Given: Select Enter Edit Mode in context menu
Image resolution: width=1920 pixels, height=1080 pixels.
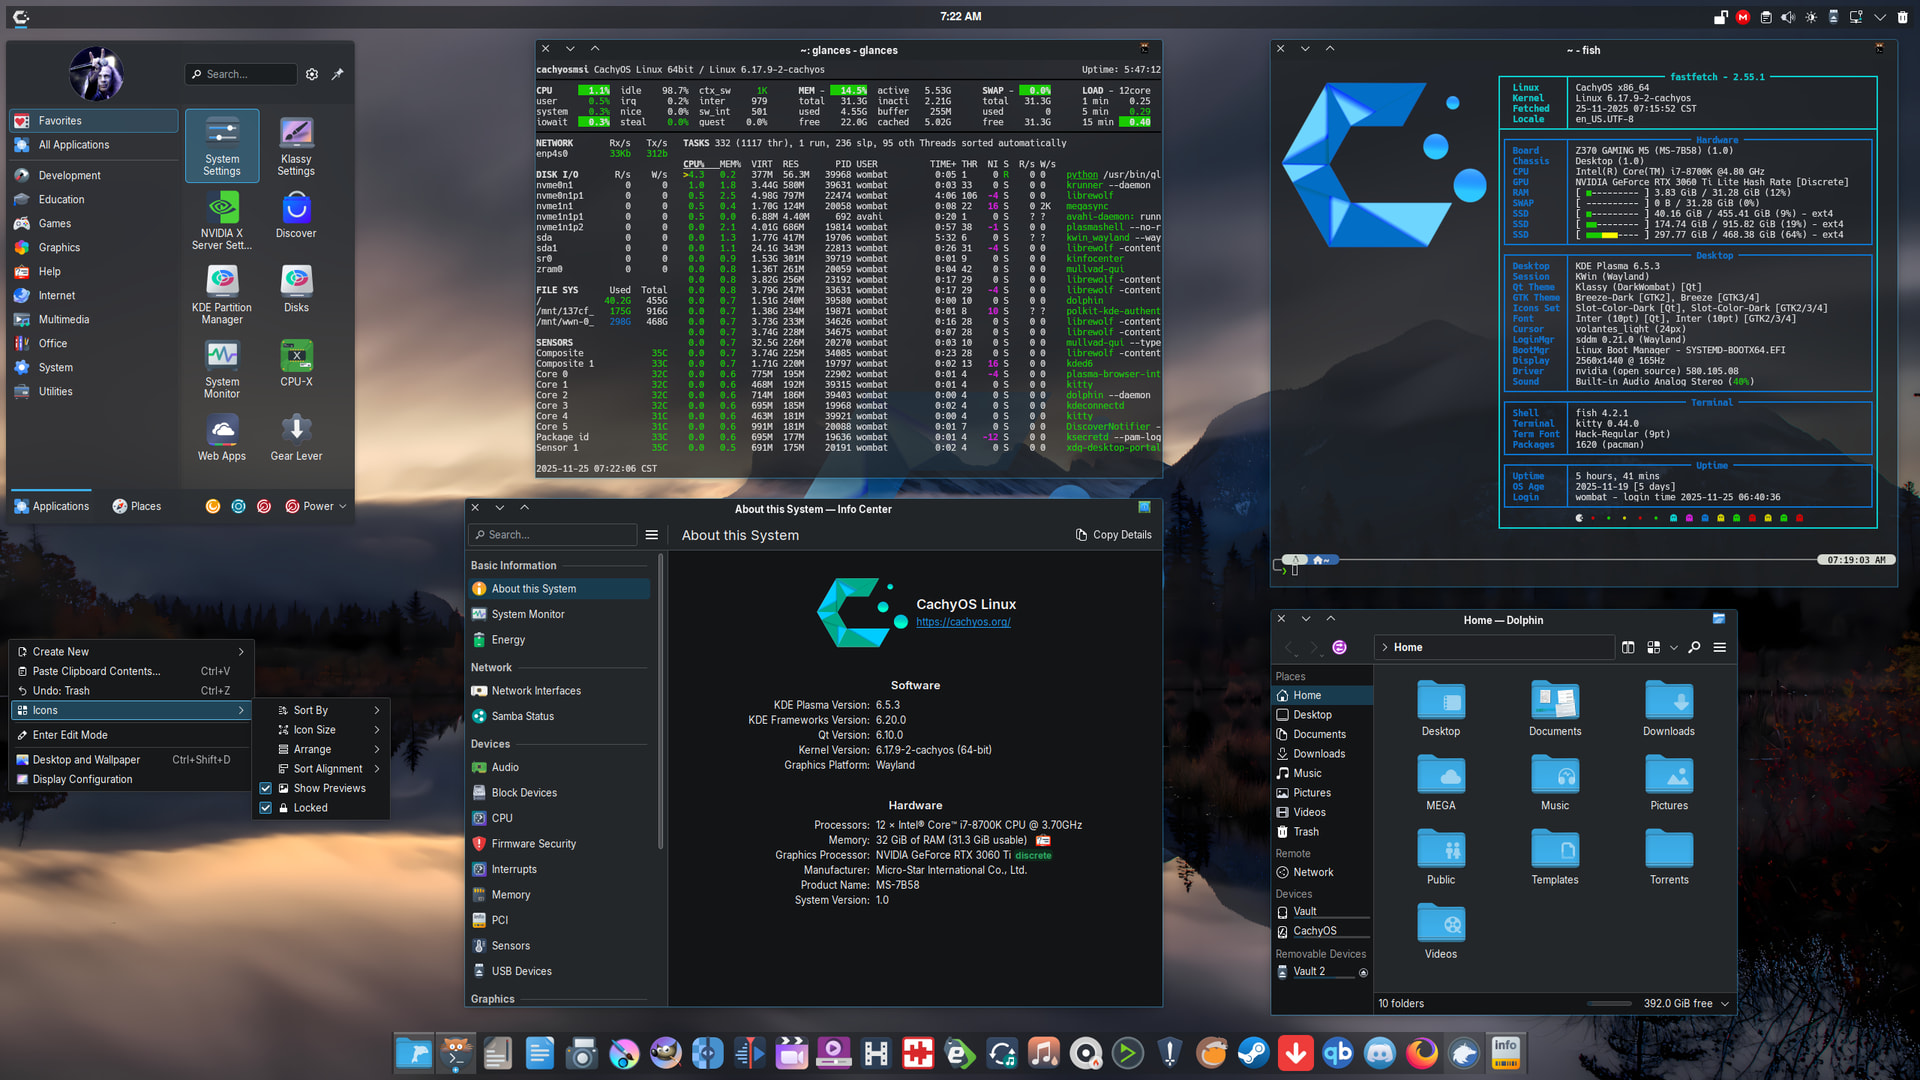Looking at the screenshot, I should point(70,735).
